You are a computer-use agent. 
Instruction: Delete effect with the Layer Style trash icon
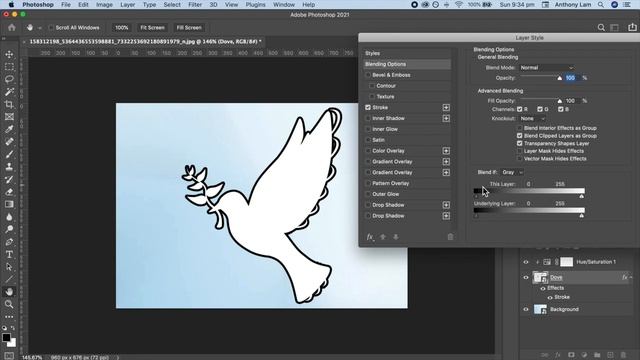click(450, 237)
